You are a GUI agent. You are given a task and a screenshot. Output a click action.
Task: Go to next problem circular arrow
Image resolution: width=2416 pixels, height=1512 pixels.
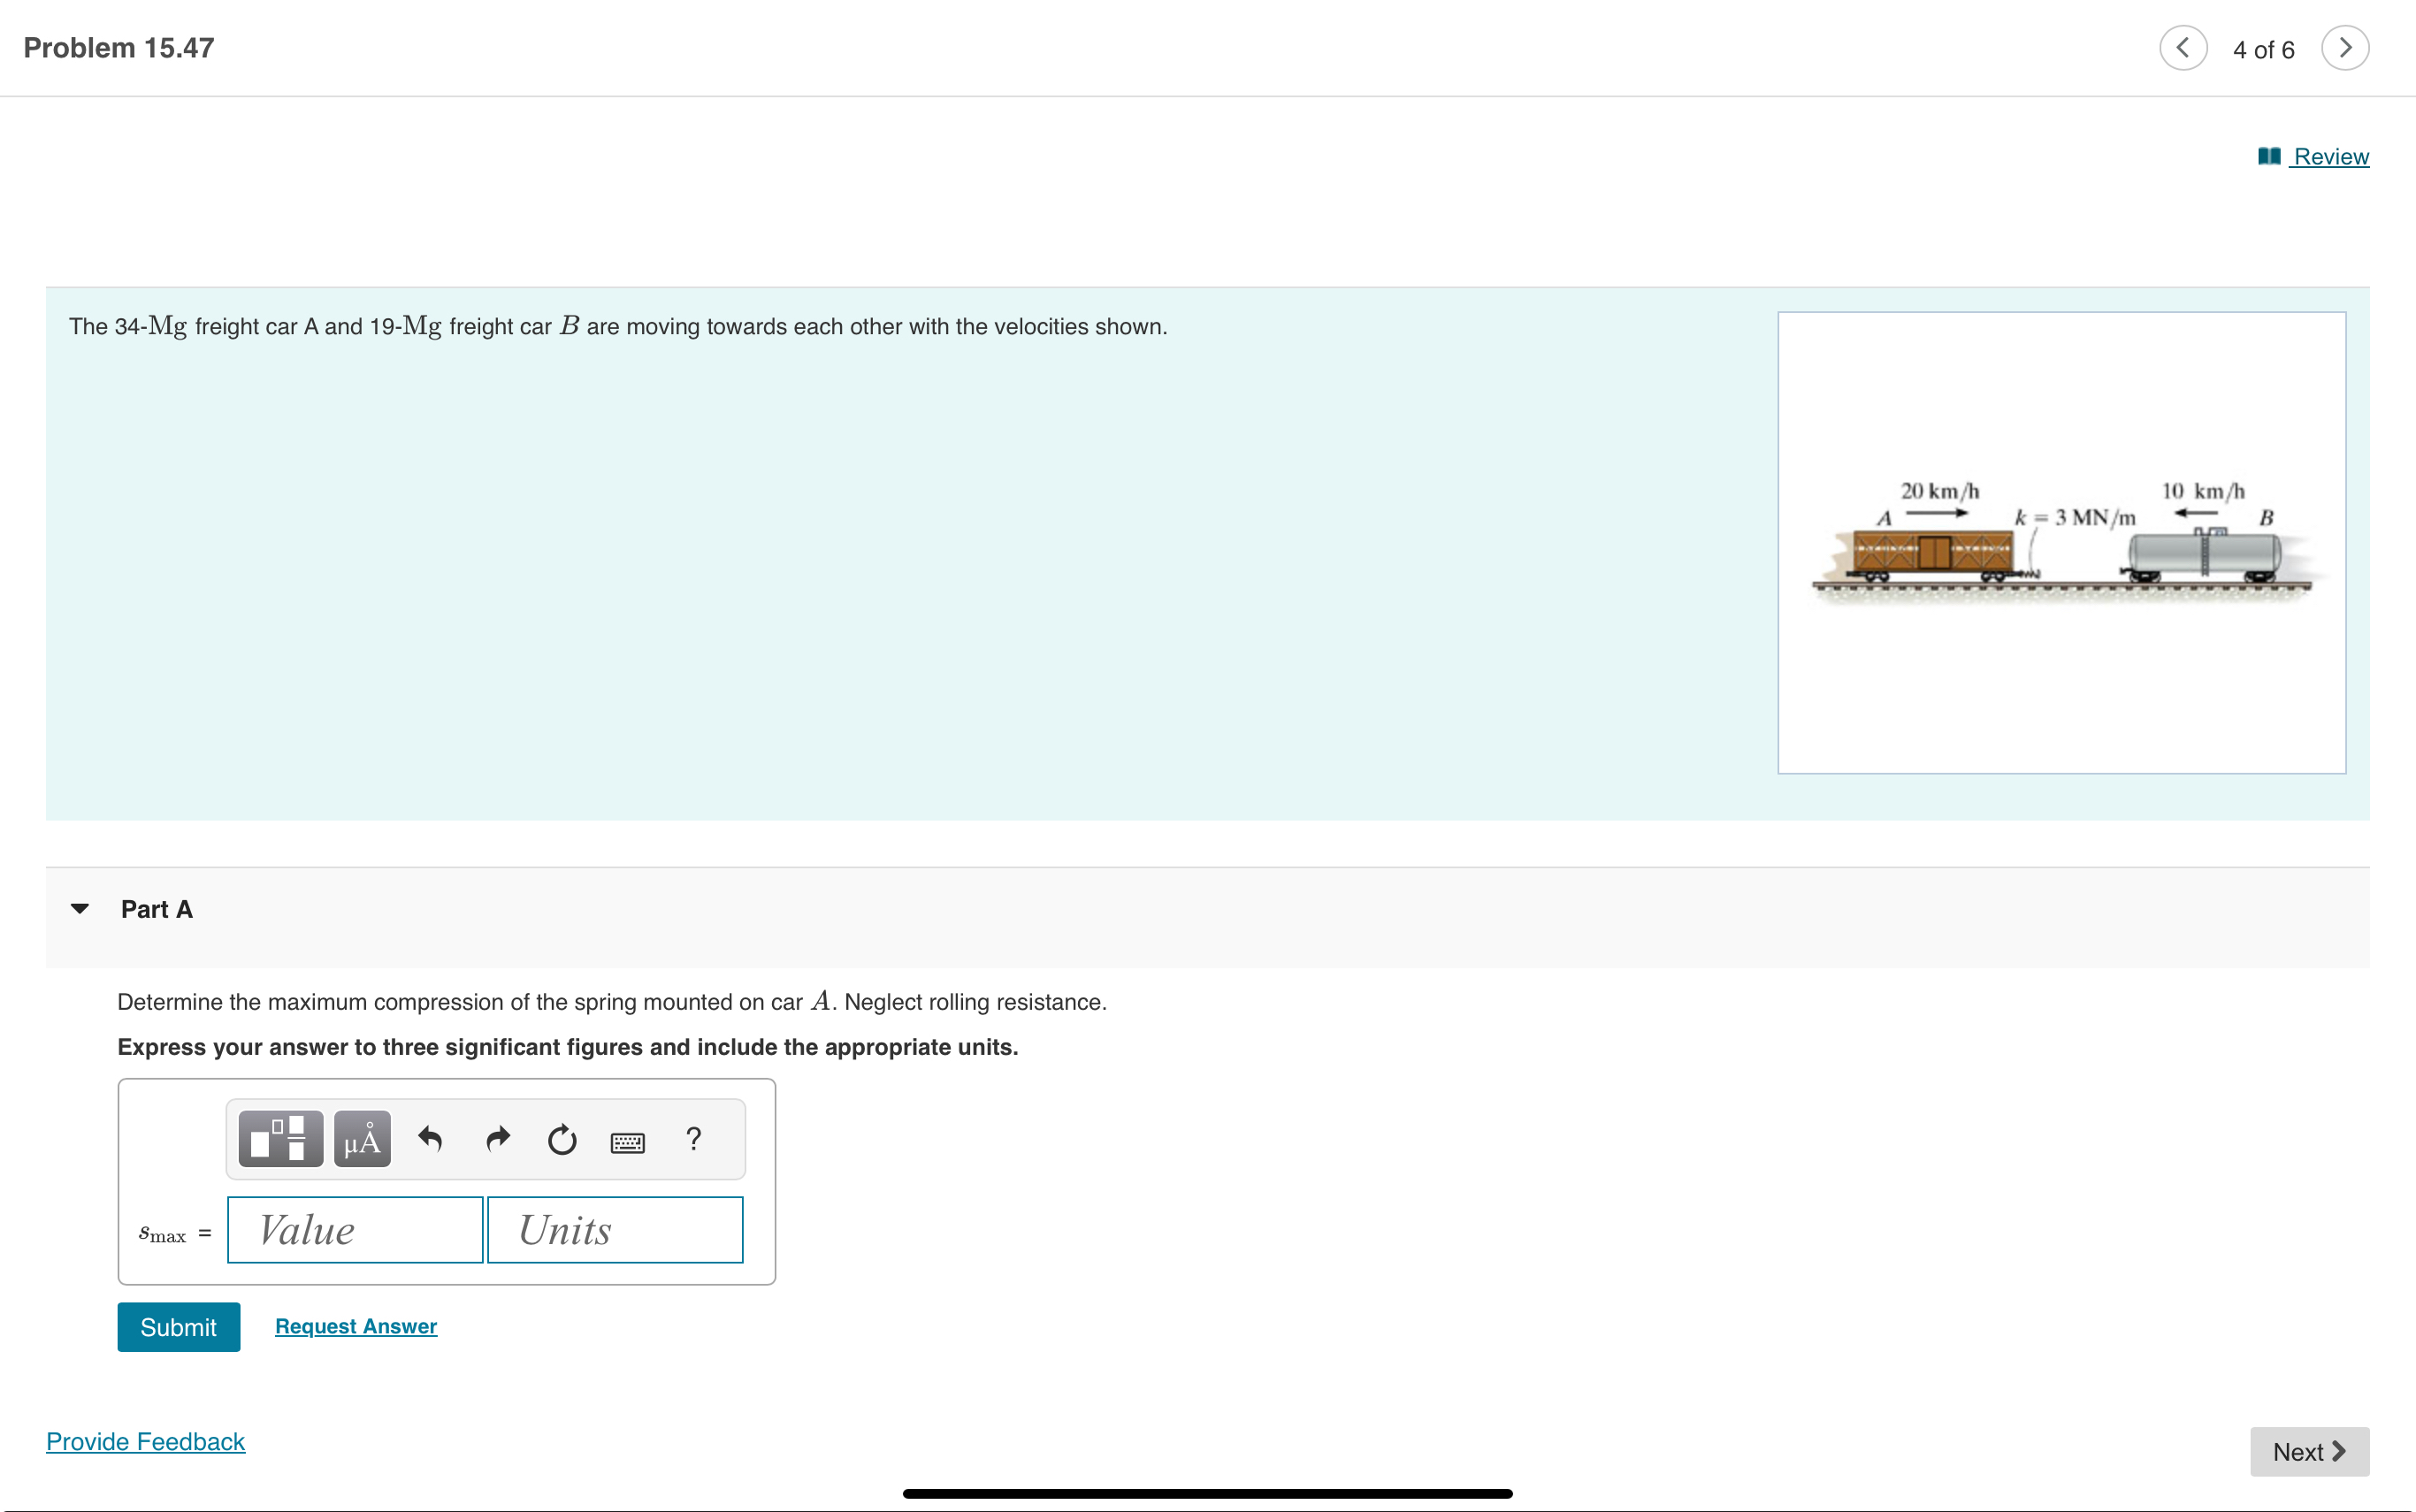click(2344, 48)
